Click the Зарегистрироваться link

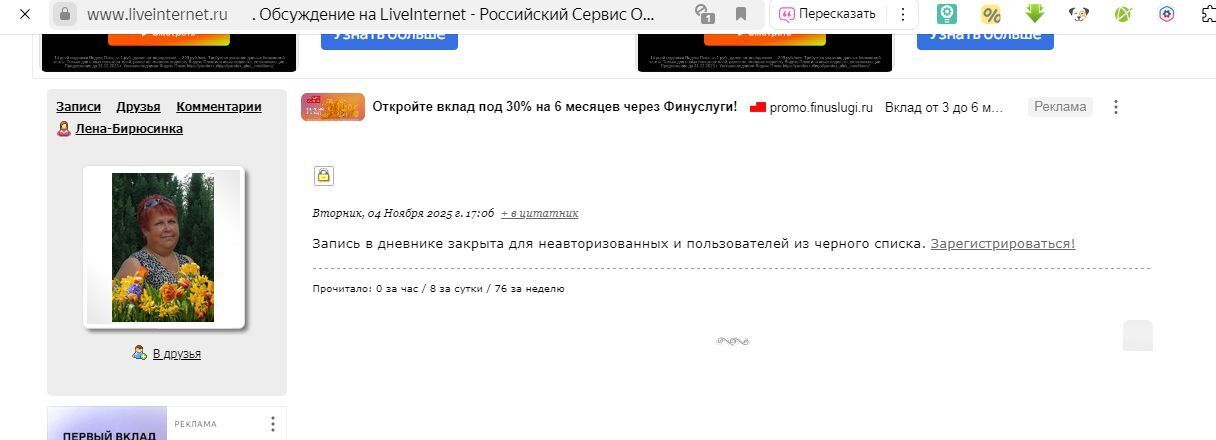(1002, 243)
